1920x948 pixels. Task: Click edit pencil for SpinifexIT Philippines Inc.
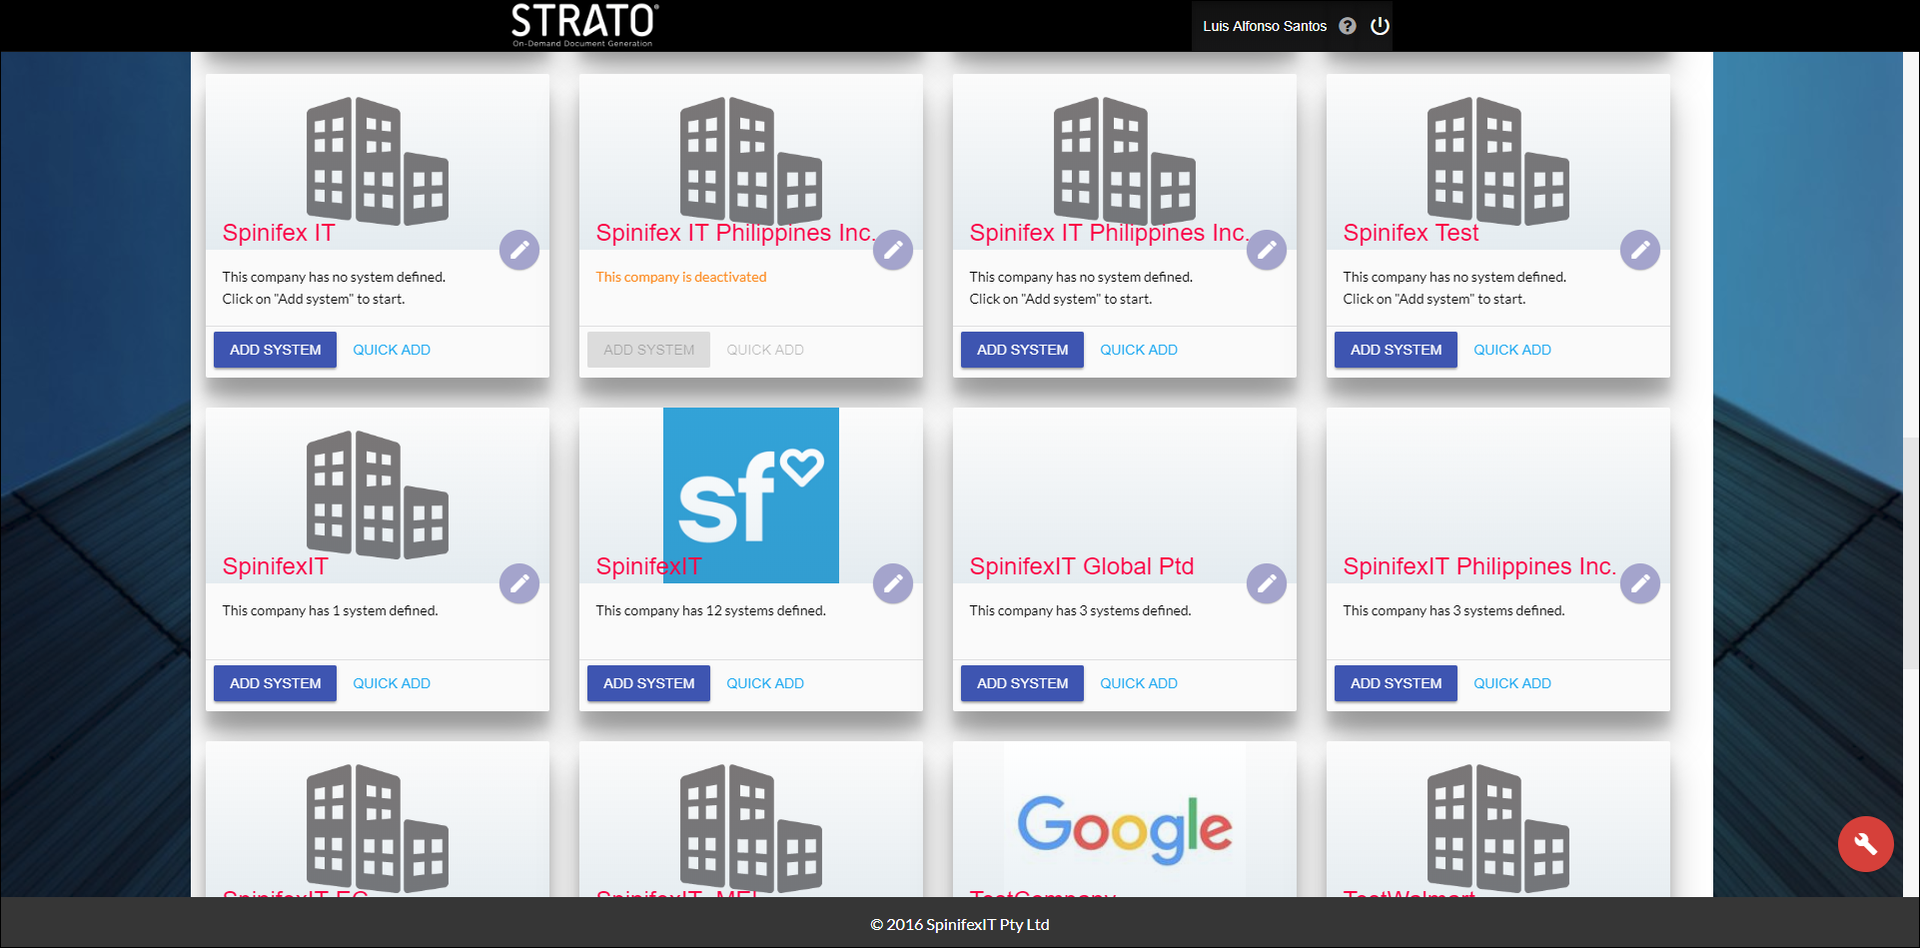click(x=1639, y=583)
